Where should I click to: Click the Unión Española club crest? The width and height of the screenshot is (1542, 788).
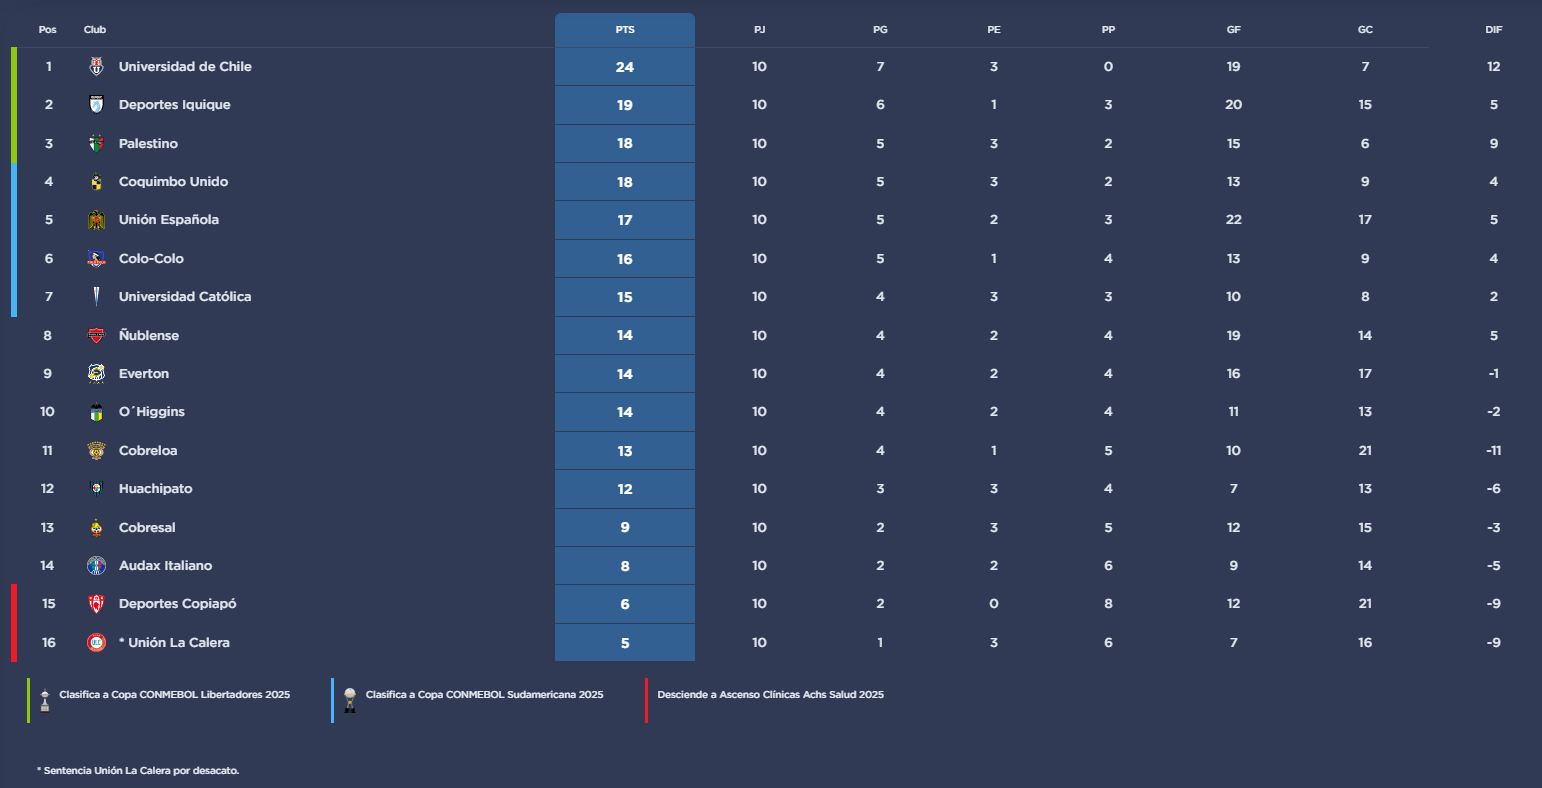tap(96, 220)
